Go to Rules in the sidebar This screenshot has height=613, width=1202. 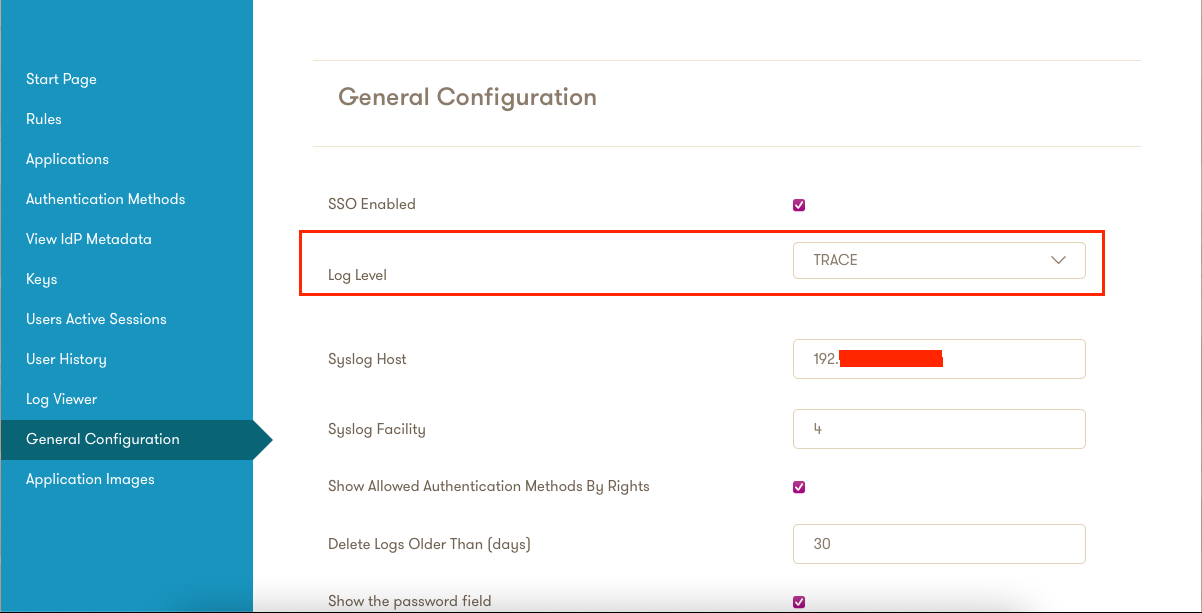(44, 119)
